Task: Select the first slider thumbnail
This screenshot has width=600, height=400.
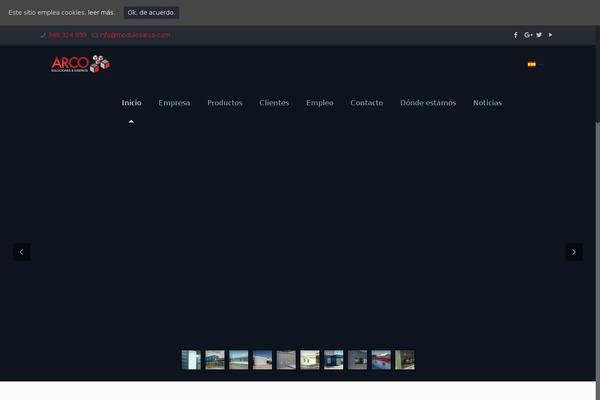Action: [191, 360]
